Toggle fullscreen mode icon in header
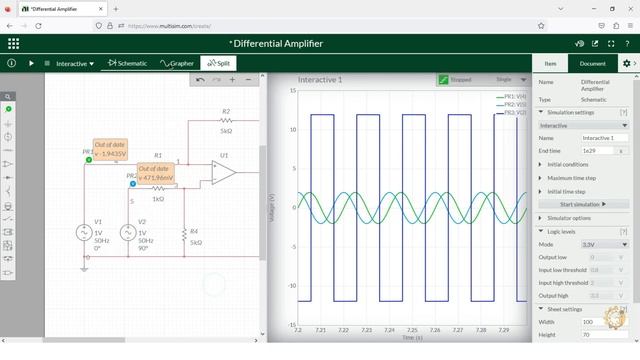The height and width of the screenshot is (360, 640). (x=611, y=44)
